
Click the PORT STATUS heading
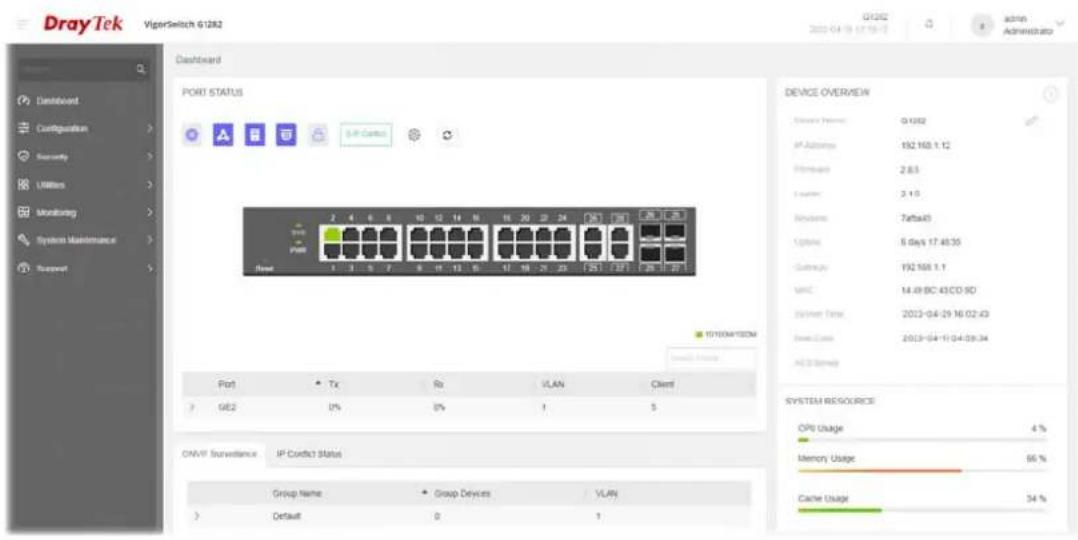coord(212,91)
